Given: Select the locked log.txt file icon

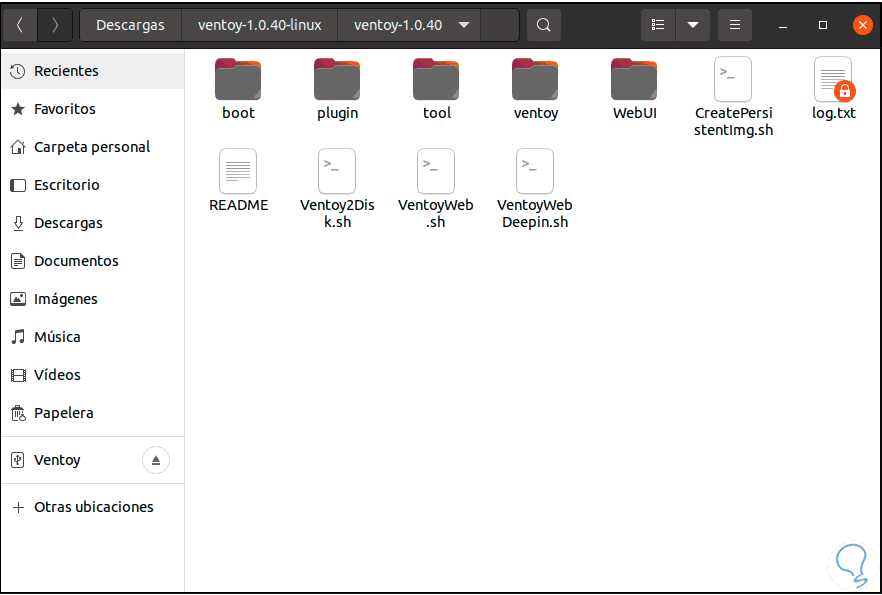Looking at the screenshot, I should 833,79.
